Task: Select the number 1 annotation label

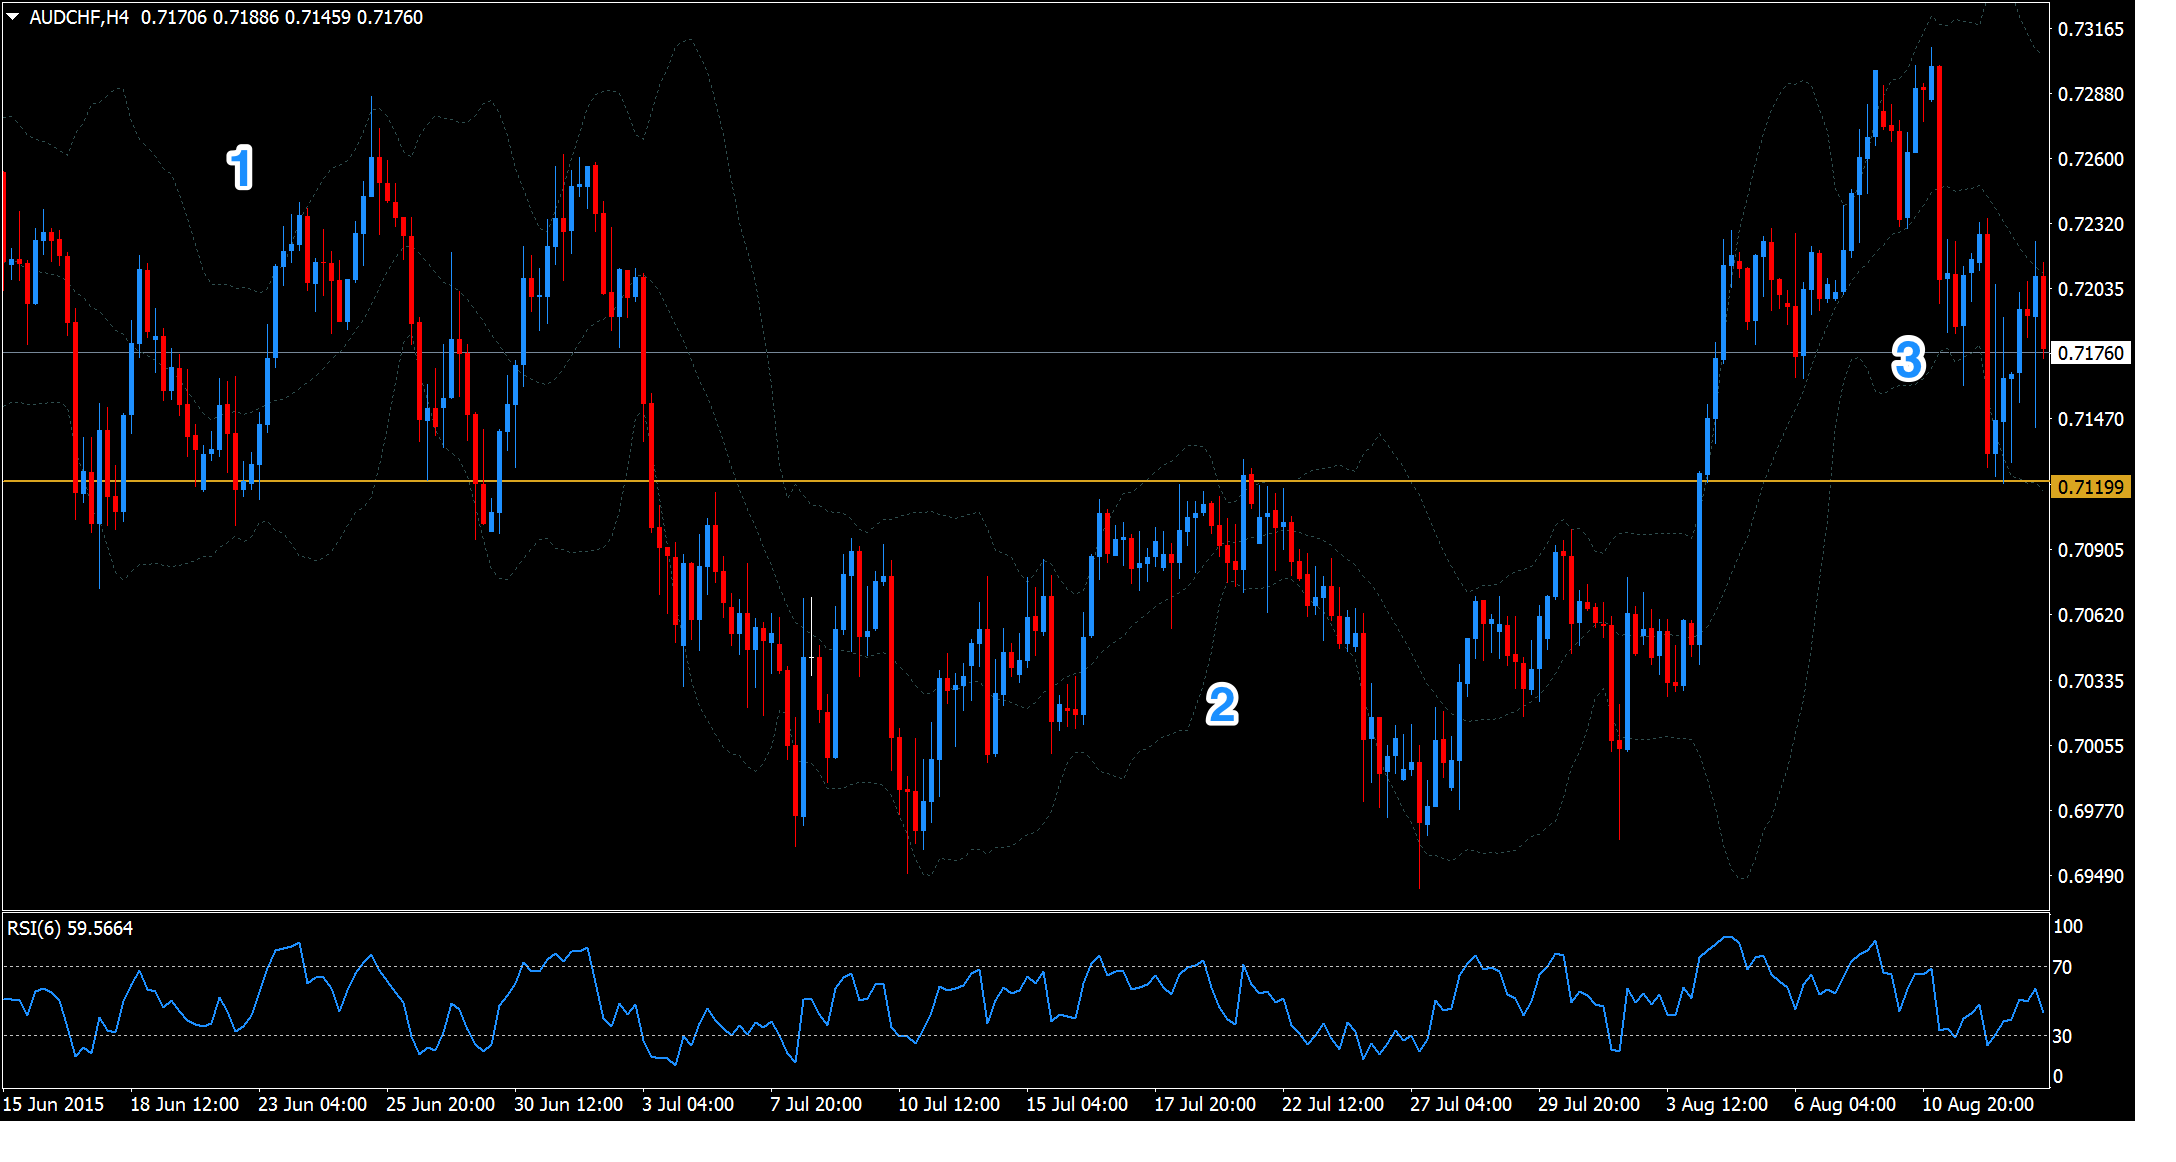Action: pyautogui.click(x=240, y=168)
